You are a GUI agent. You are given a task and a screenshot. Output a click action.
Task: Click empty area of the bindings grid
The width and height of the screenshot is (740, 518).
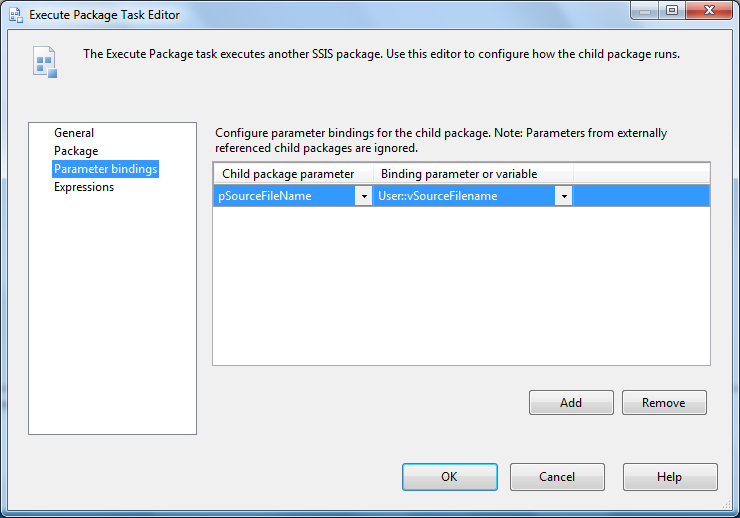coord(461,285)
